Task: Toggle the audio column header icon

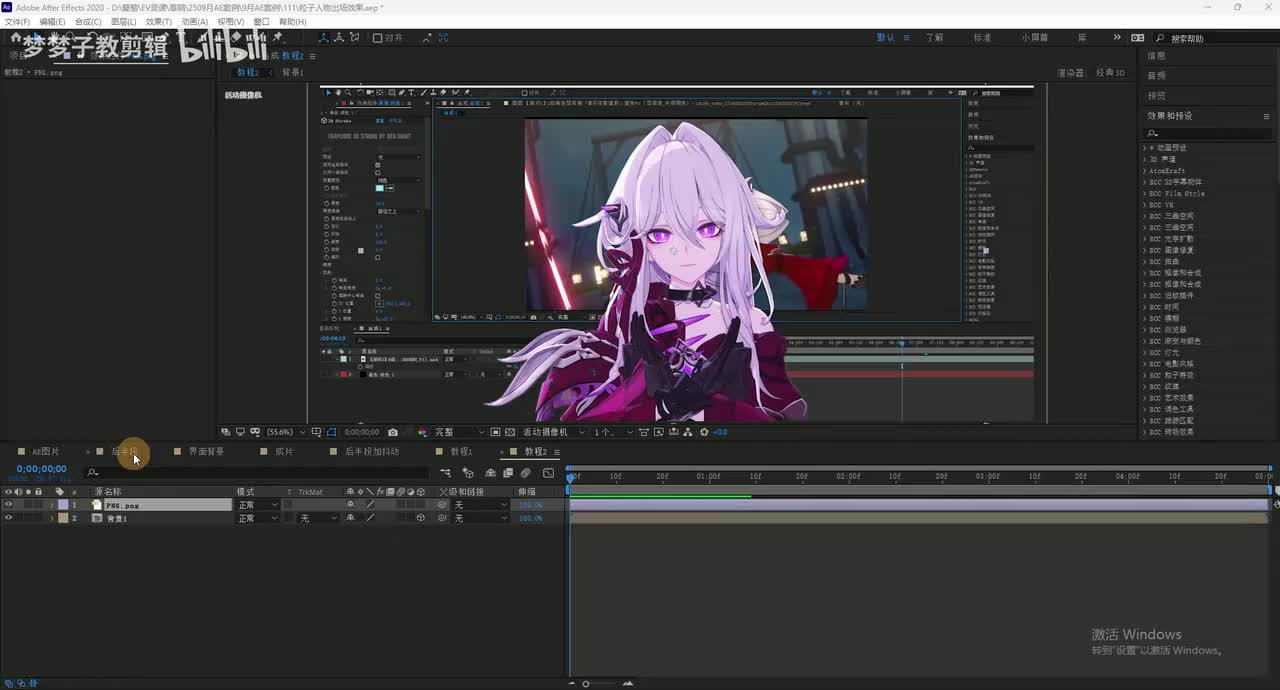Action: [18, 492]
